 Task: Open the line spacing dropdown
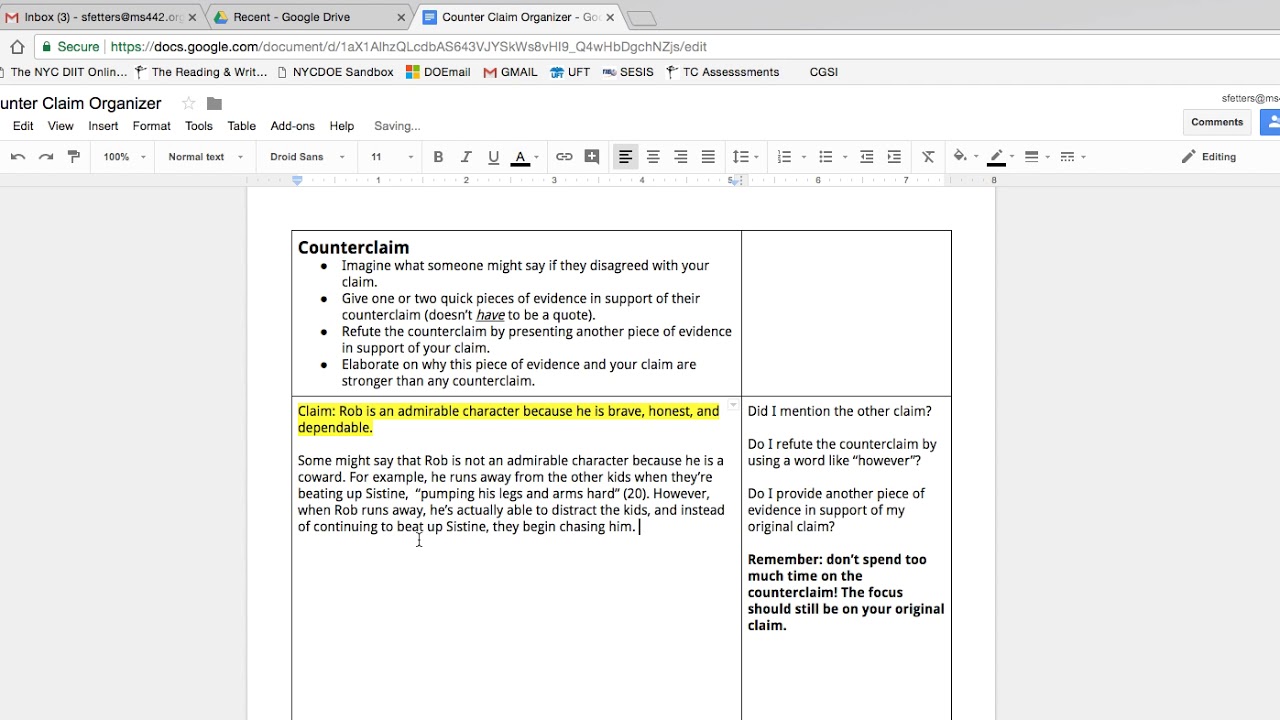(x=745, y=157)
